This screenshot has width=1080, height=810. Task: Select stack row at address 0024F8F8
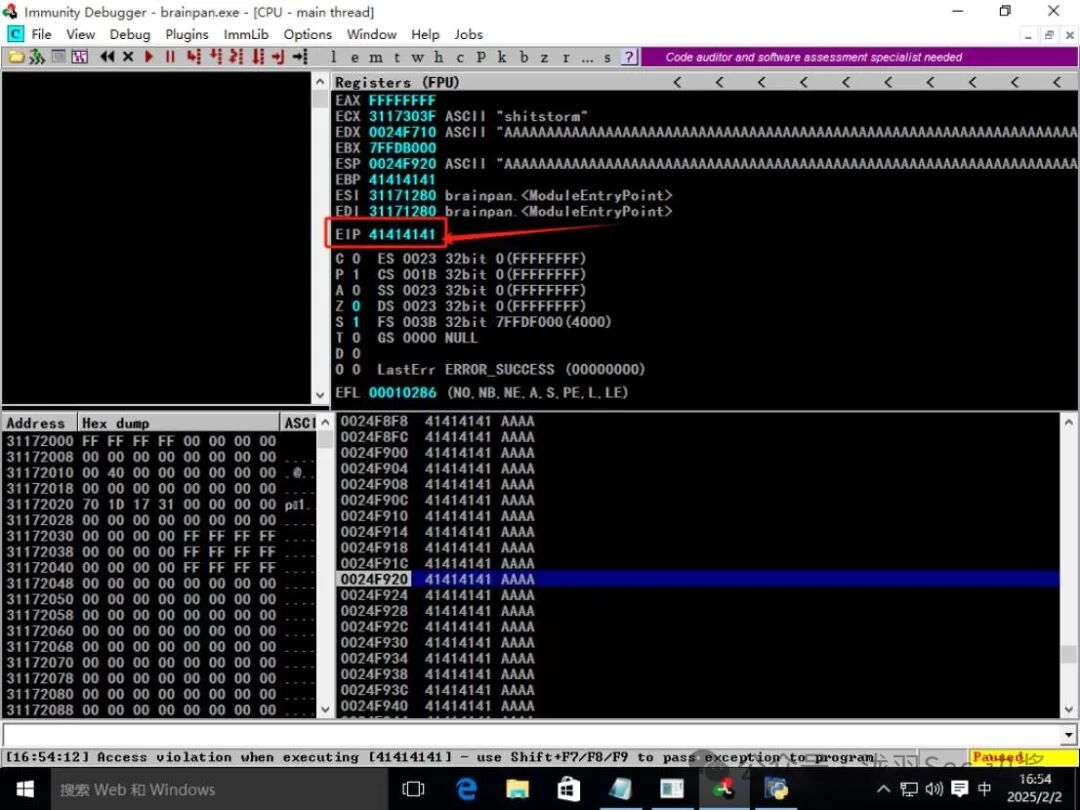click(698, 421)
